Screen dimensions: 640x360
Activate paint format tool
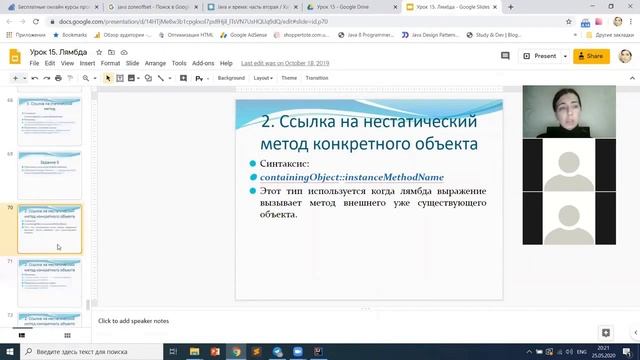click(x=70, y=78)
